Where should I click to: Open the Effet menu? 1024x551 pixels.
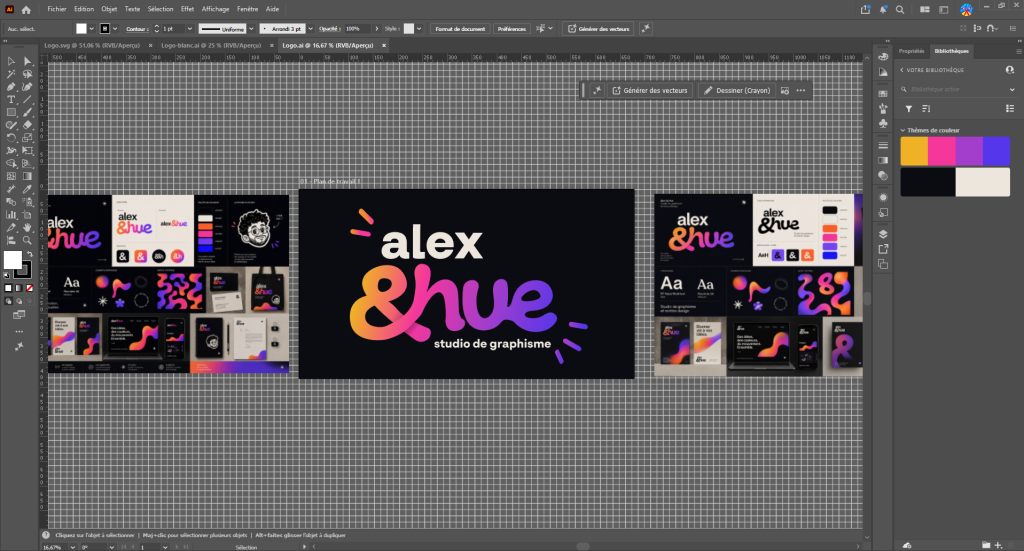tap(187, 9)
